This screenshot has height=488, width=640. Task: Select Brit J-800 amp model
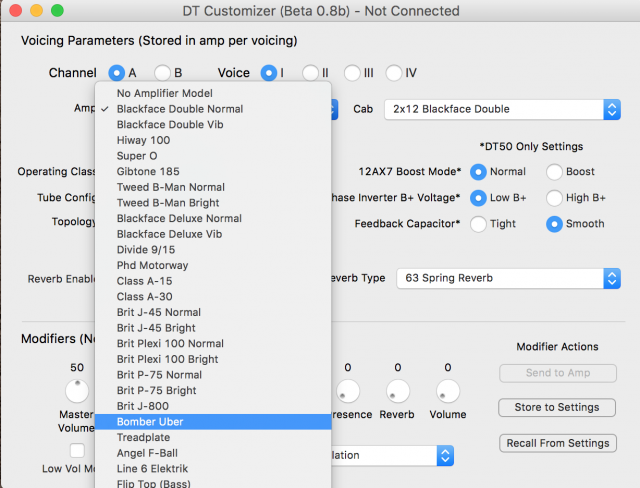coord(213,406)
